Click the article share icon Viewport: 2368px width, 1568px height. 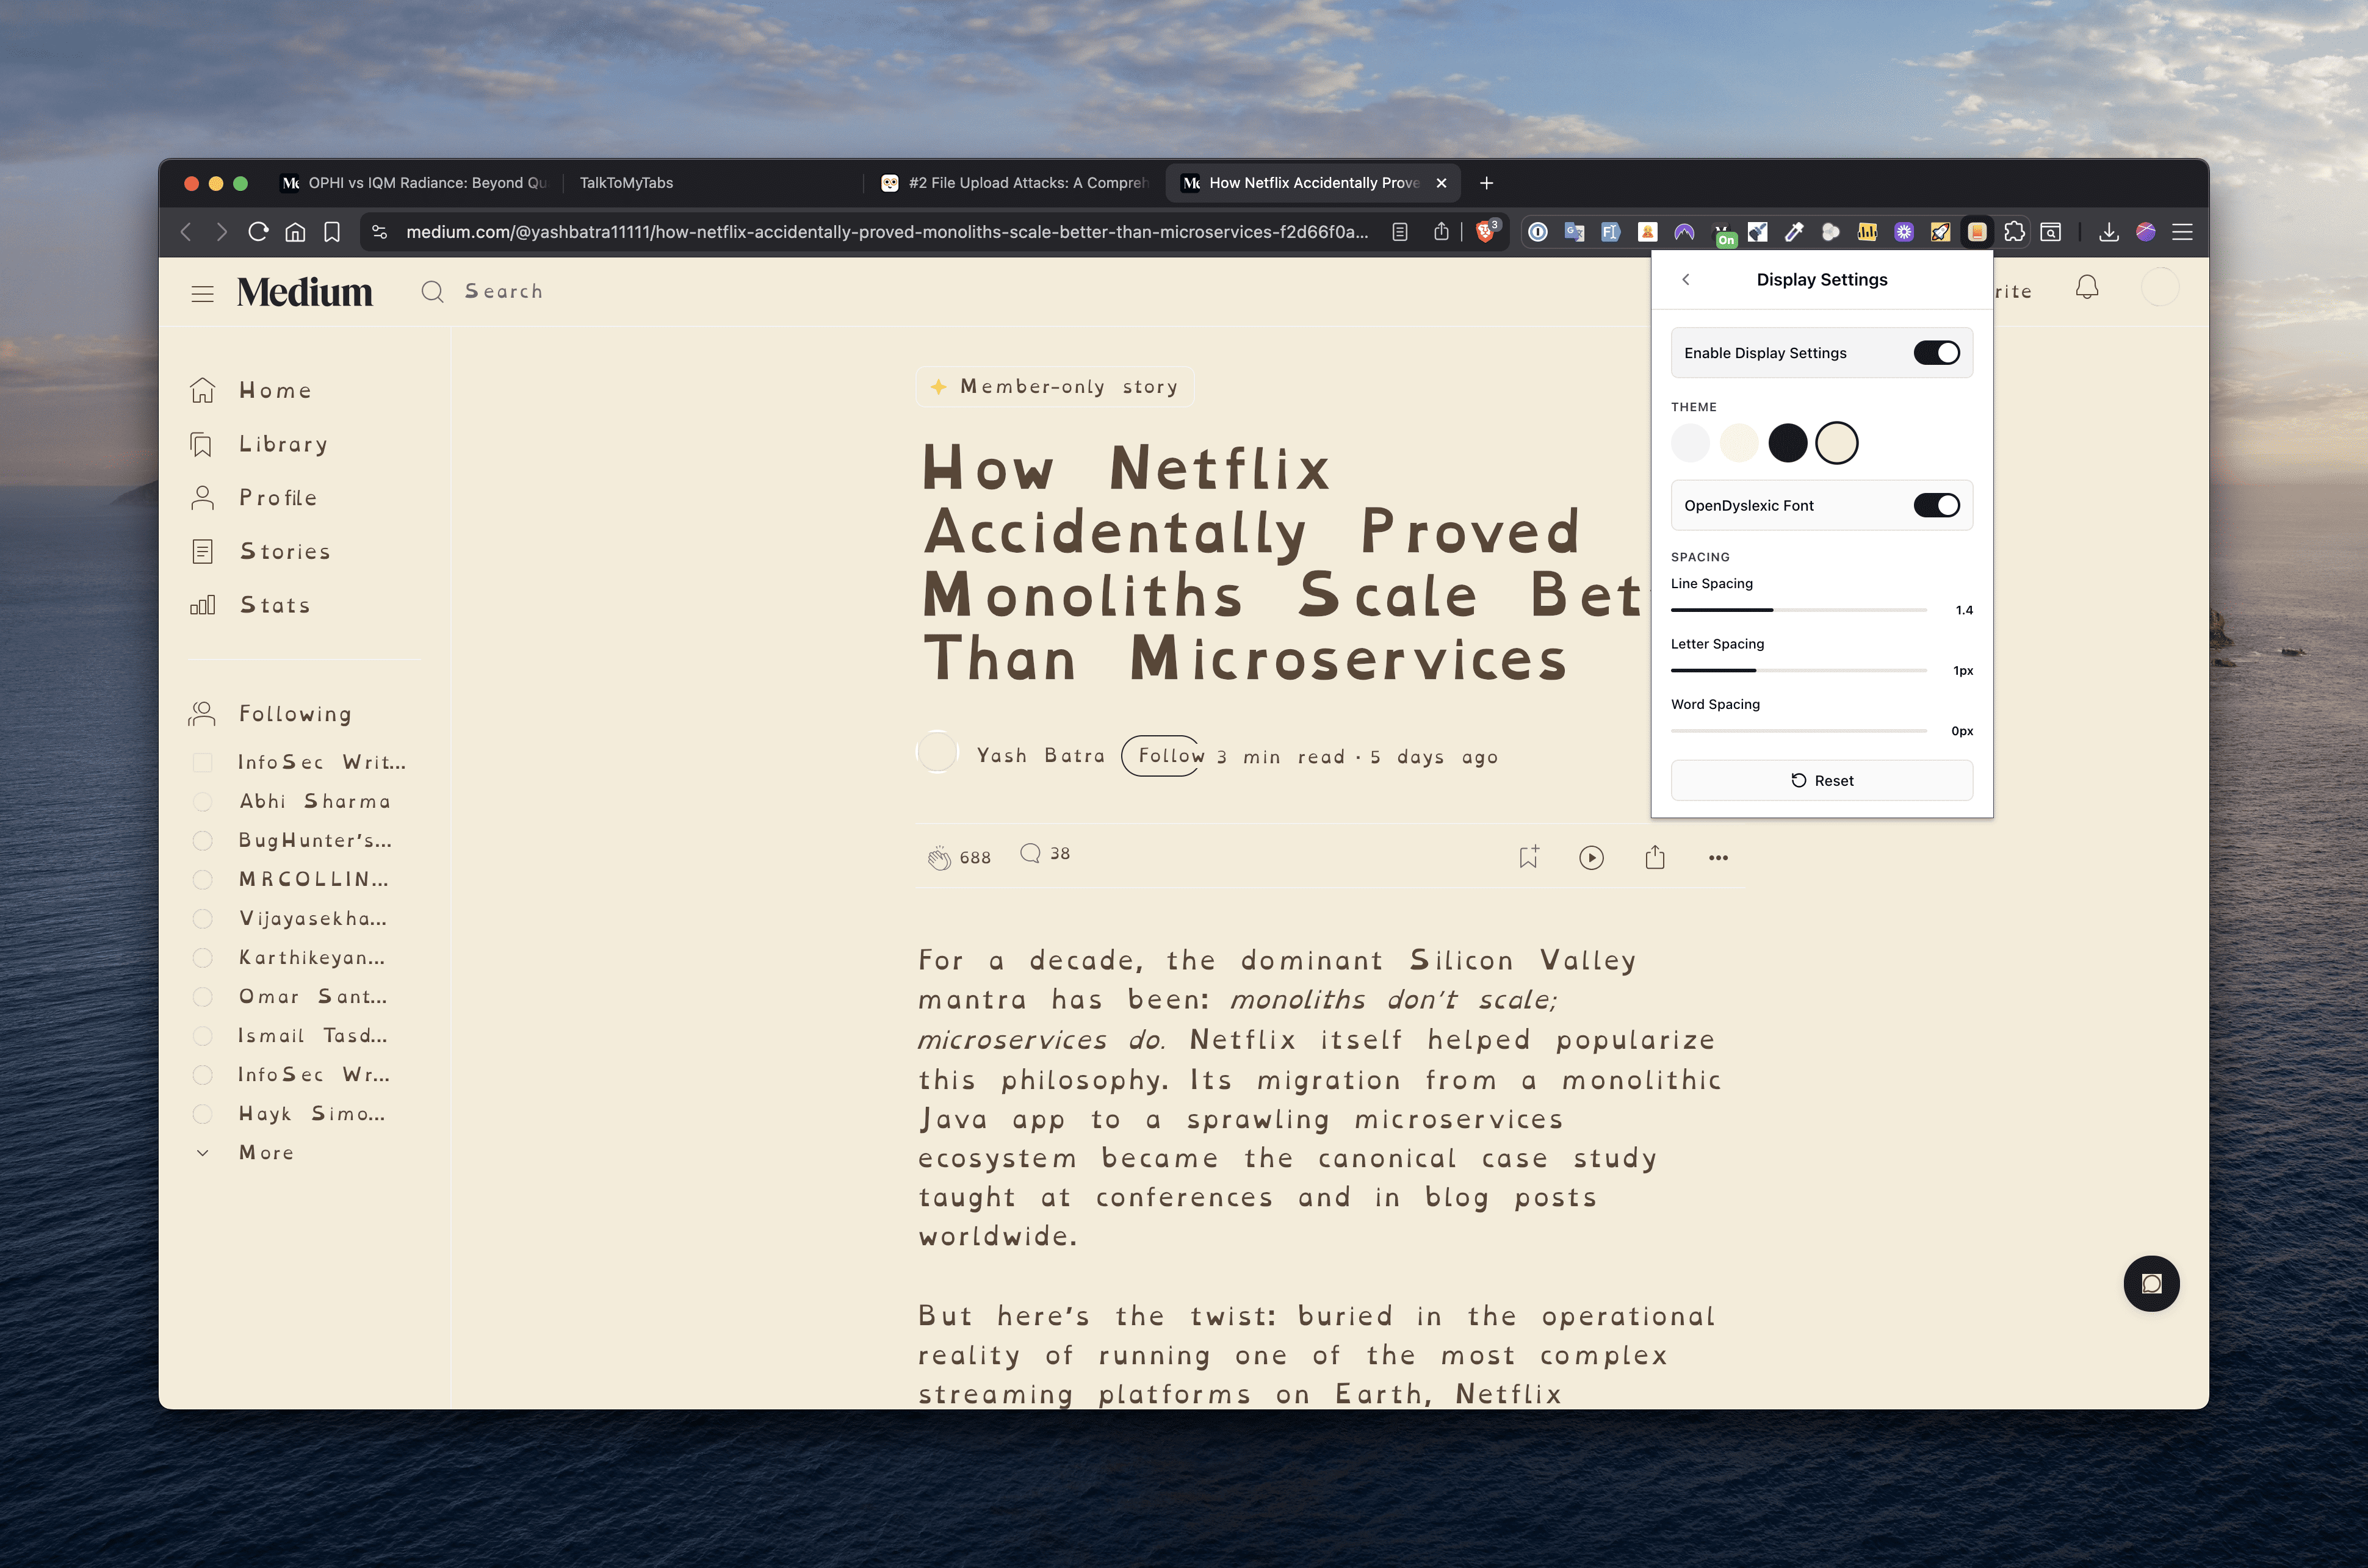coord(1655,857)
